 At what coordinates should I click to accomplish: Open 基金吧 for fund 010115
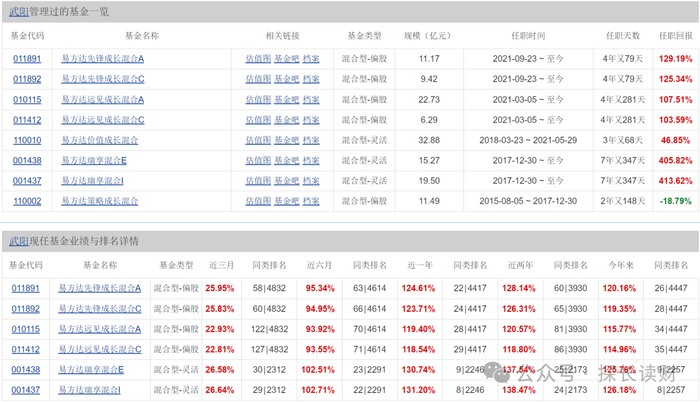pyautogui.click(x=286, y=100)
